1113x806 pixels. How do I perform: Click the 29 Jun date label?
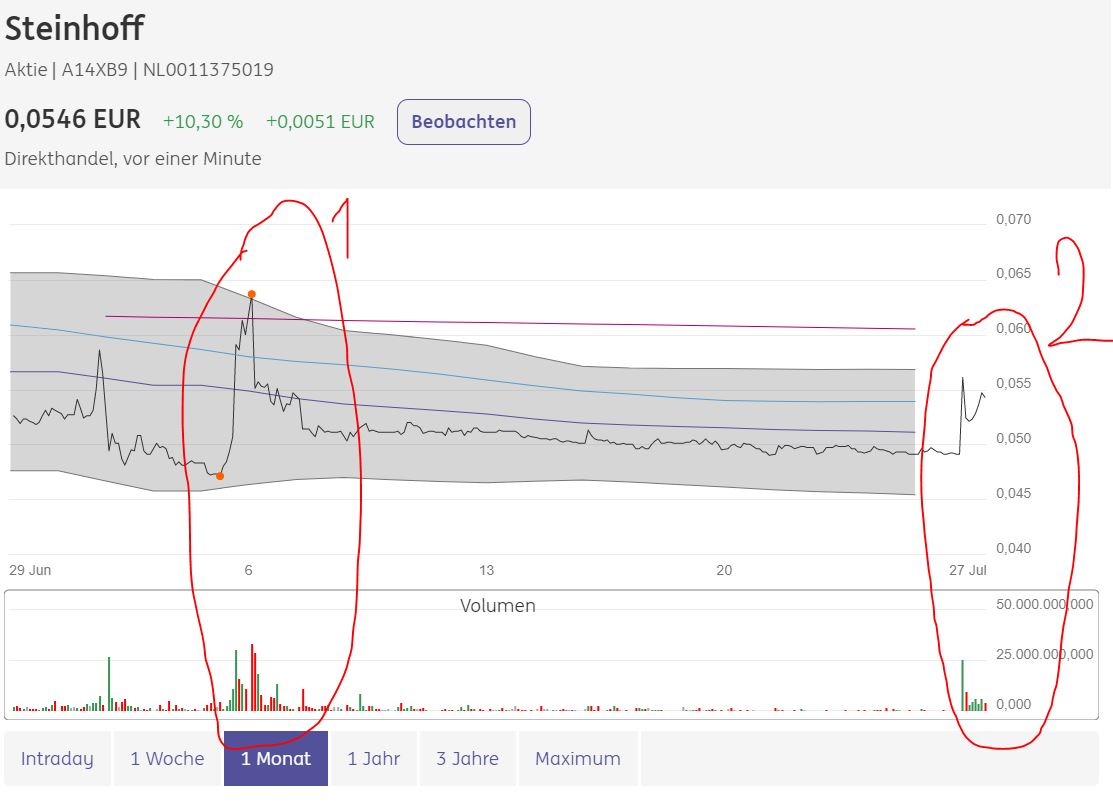[x=30, y=570]
